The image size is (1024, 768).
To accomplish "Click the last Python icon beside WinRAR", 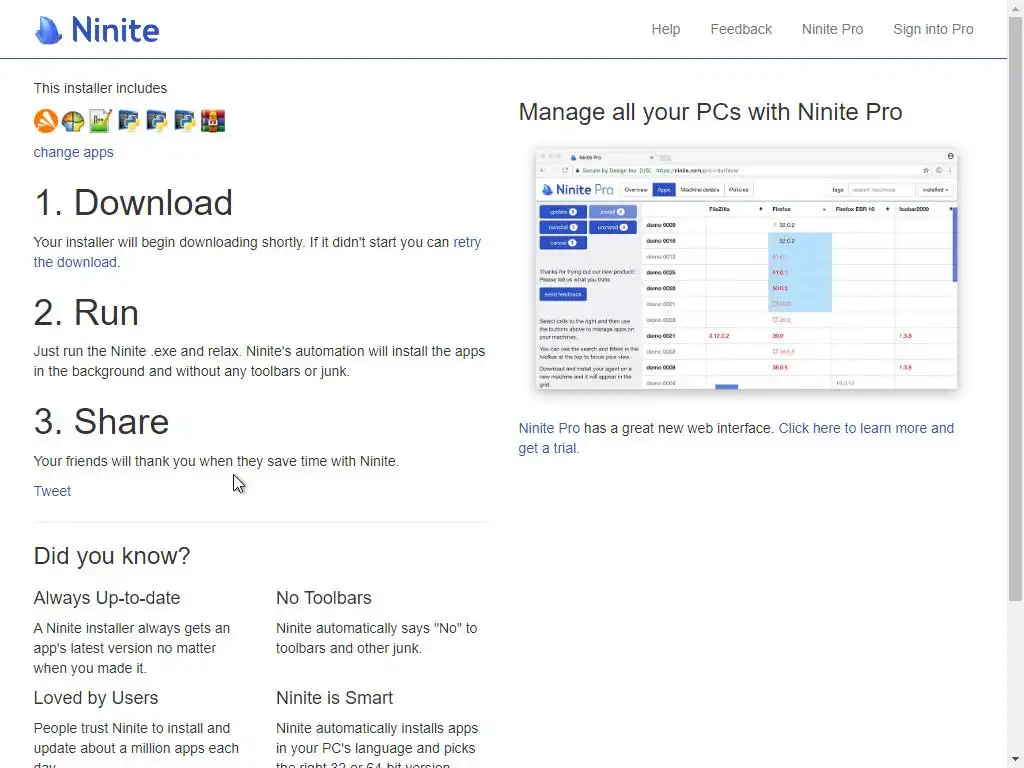I will pyautogui.click(x=185, y=121).
